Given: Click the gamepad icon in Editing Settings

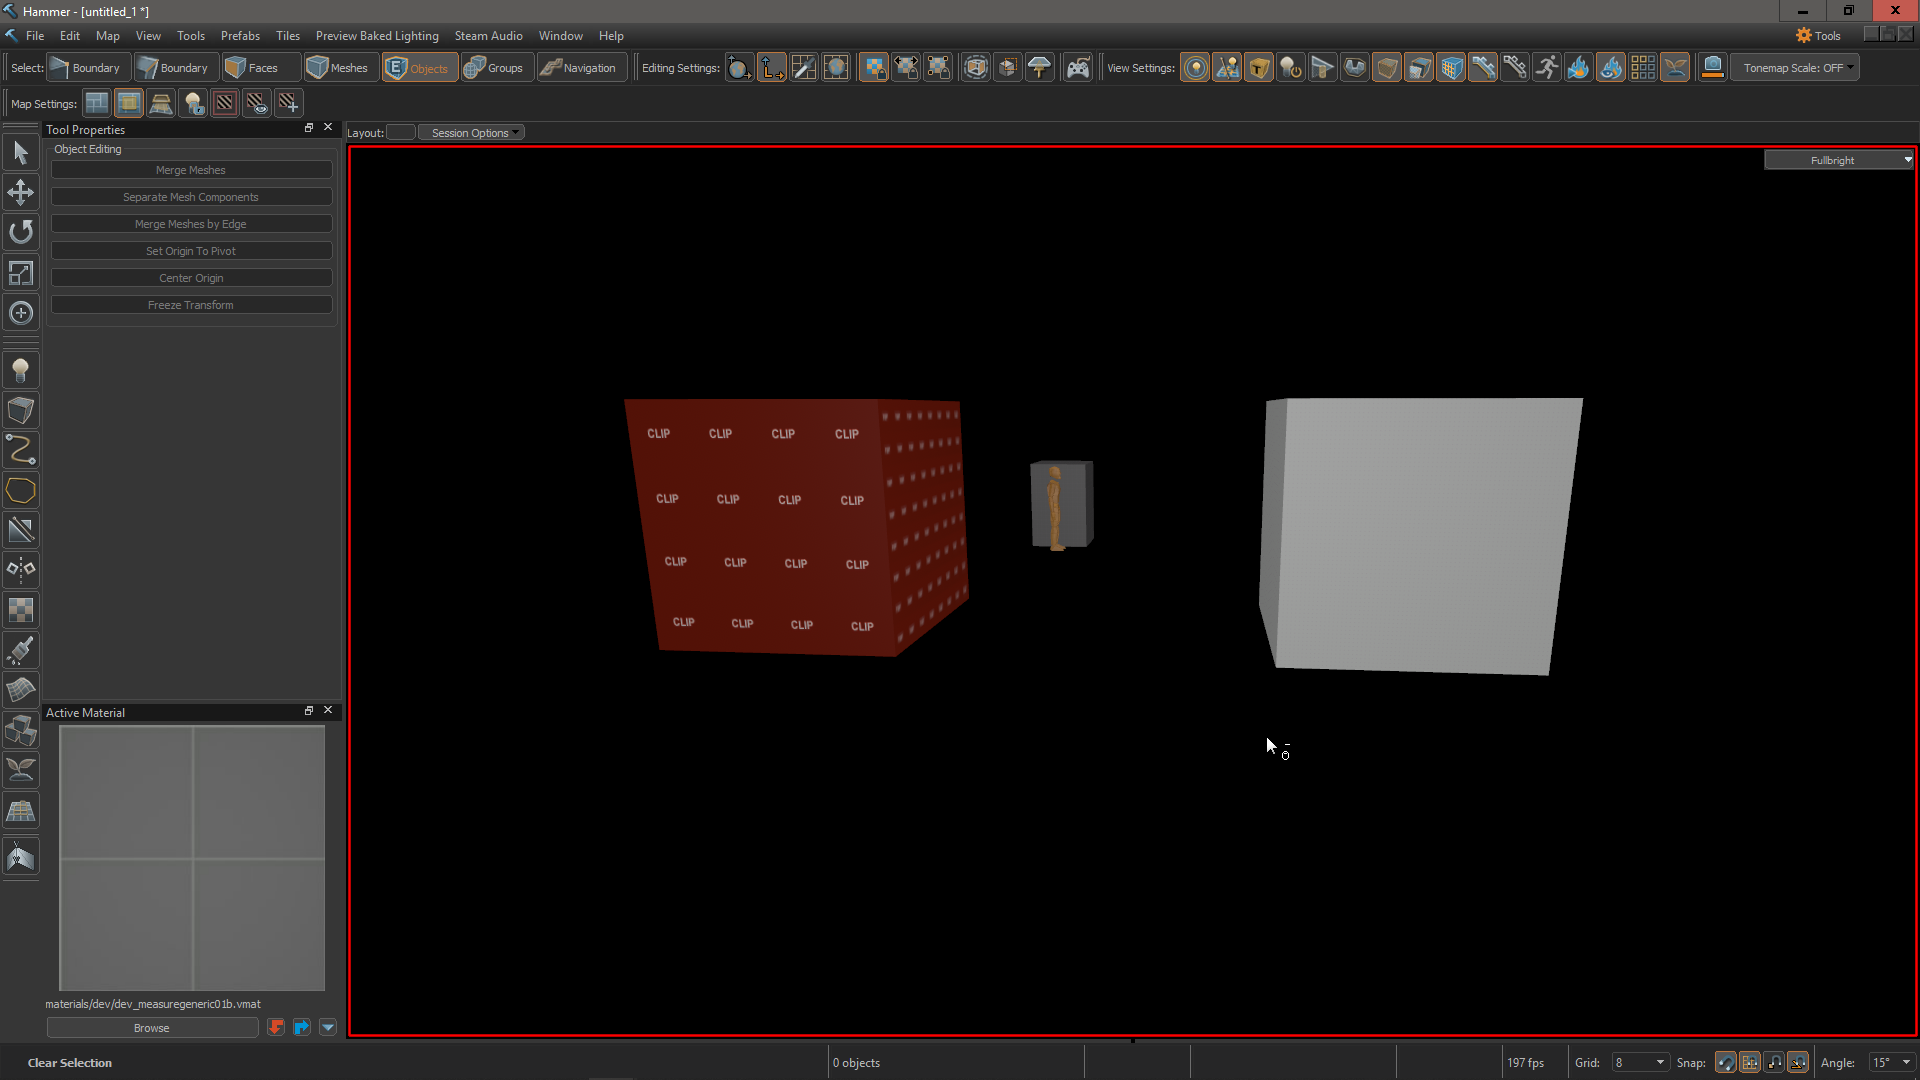Looking at the screenshot, I should 1079,67.
